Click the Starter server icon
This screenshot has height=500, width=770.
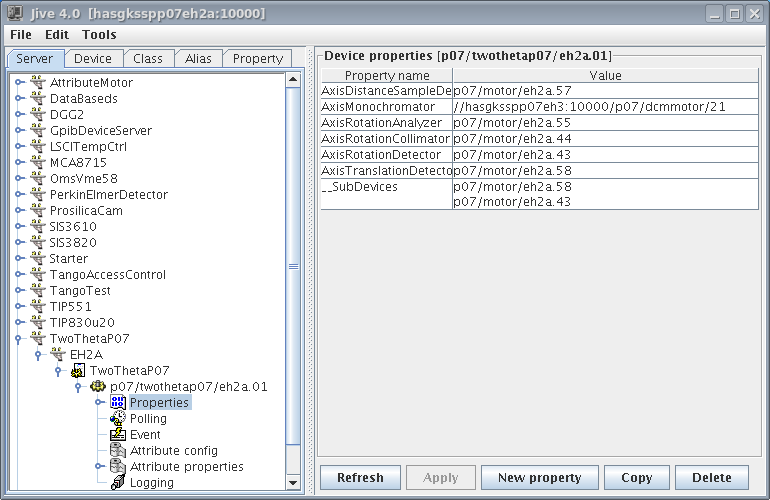click(x=38, y=258)
